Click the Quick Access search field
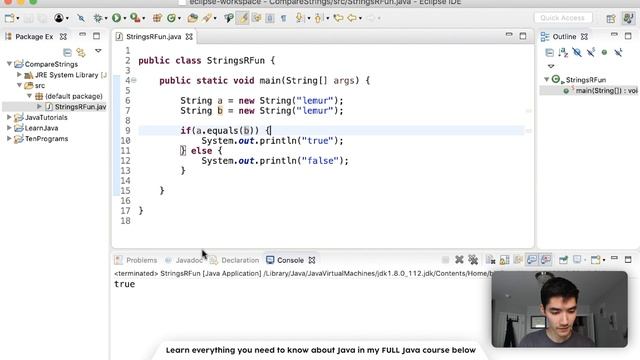 [x=562, y=18]
